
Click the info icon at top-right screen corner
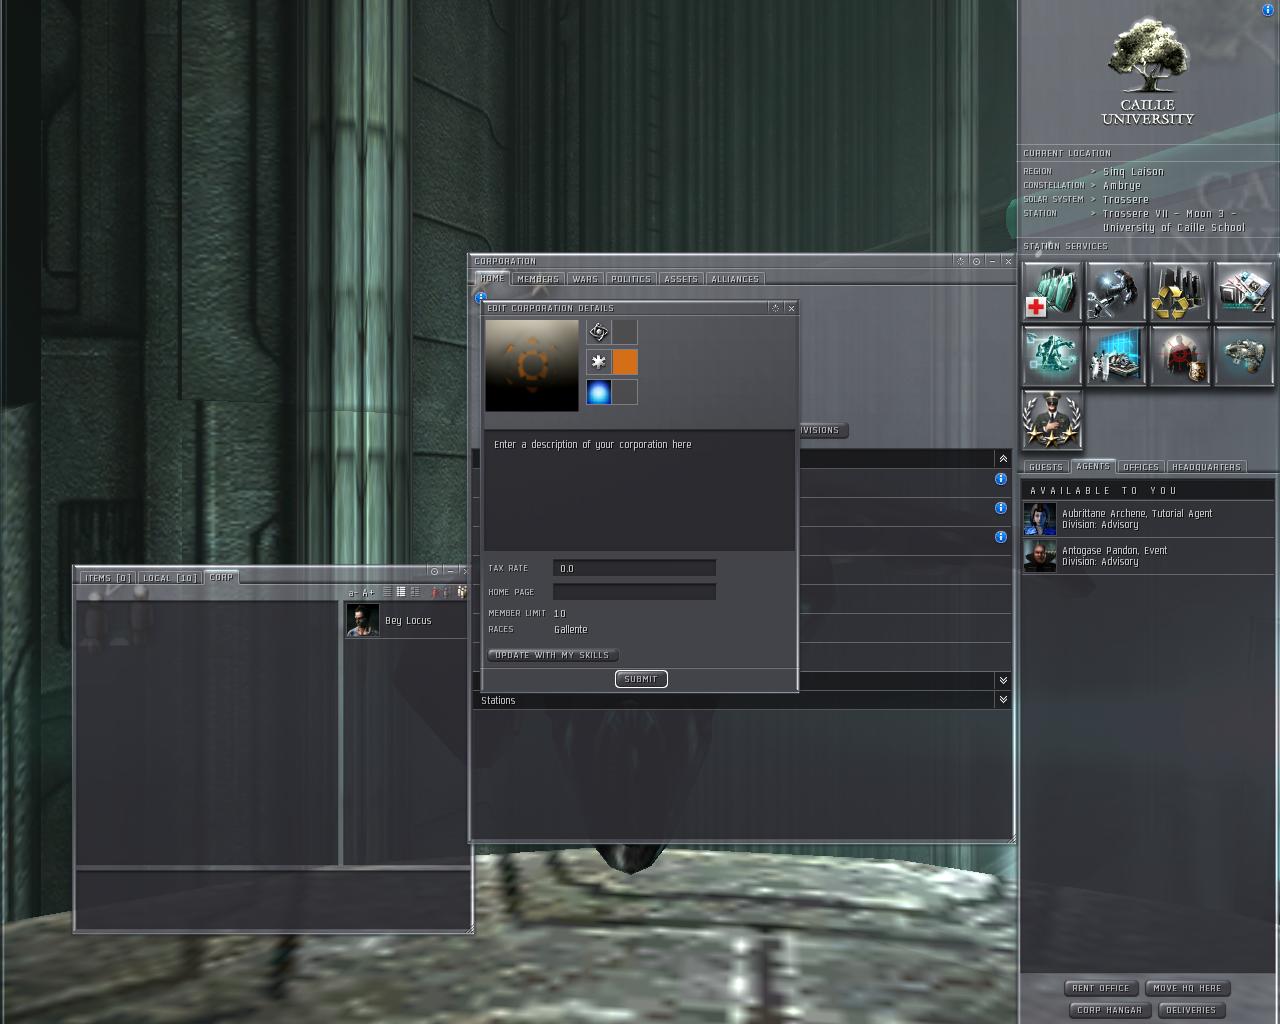pos(1268,10)
